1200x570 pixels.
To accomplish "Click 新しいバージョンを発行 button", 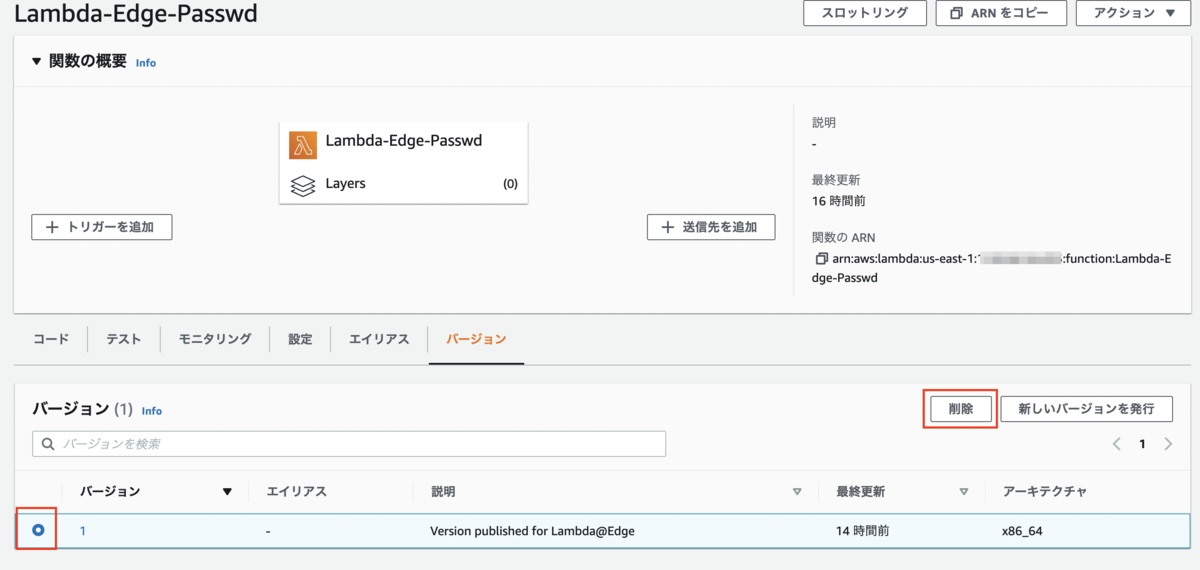I will 1087,409.
